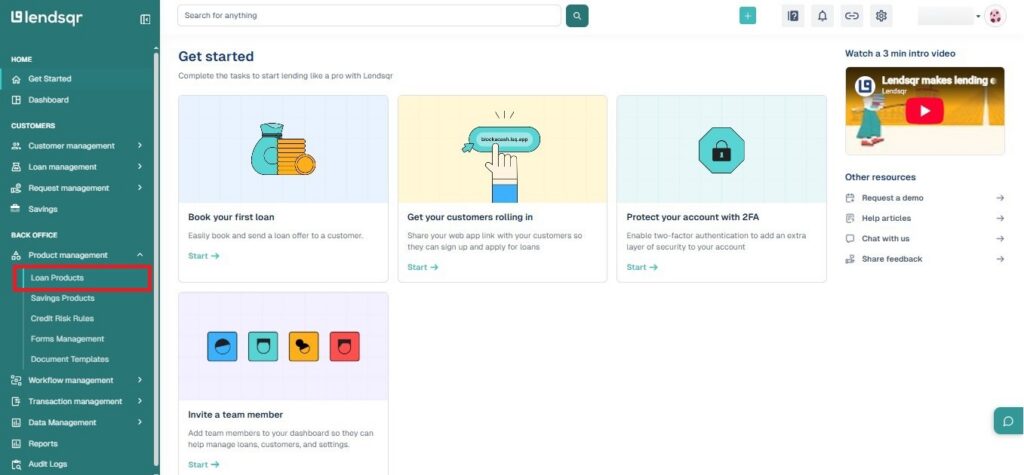Click the arrow next to Chat with us
1024x475 pixels.
pos(1000,238)
